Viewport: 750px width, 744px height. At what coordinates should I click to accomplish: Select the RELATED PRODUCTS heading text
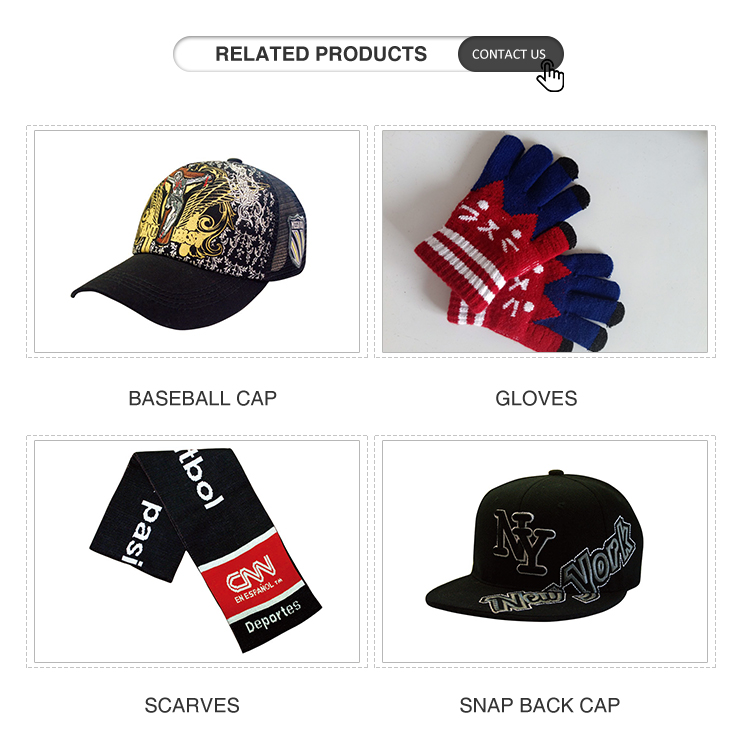pyautogui.click(x=321, y=54)
